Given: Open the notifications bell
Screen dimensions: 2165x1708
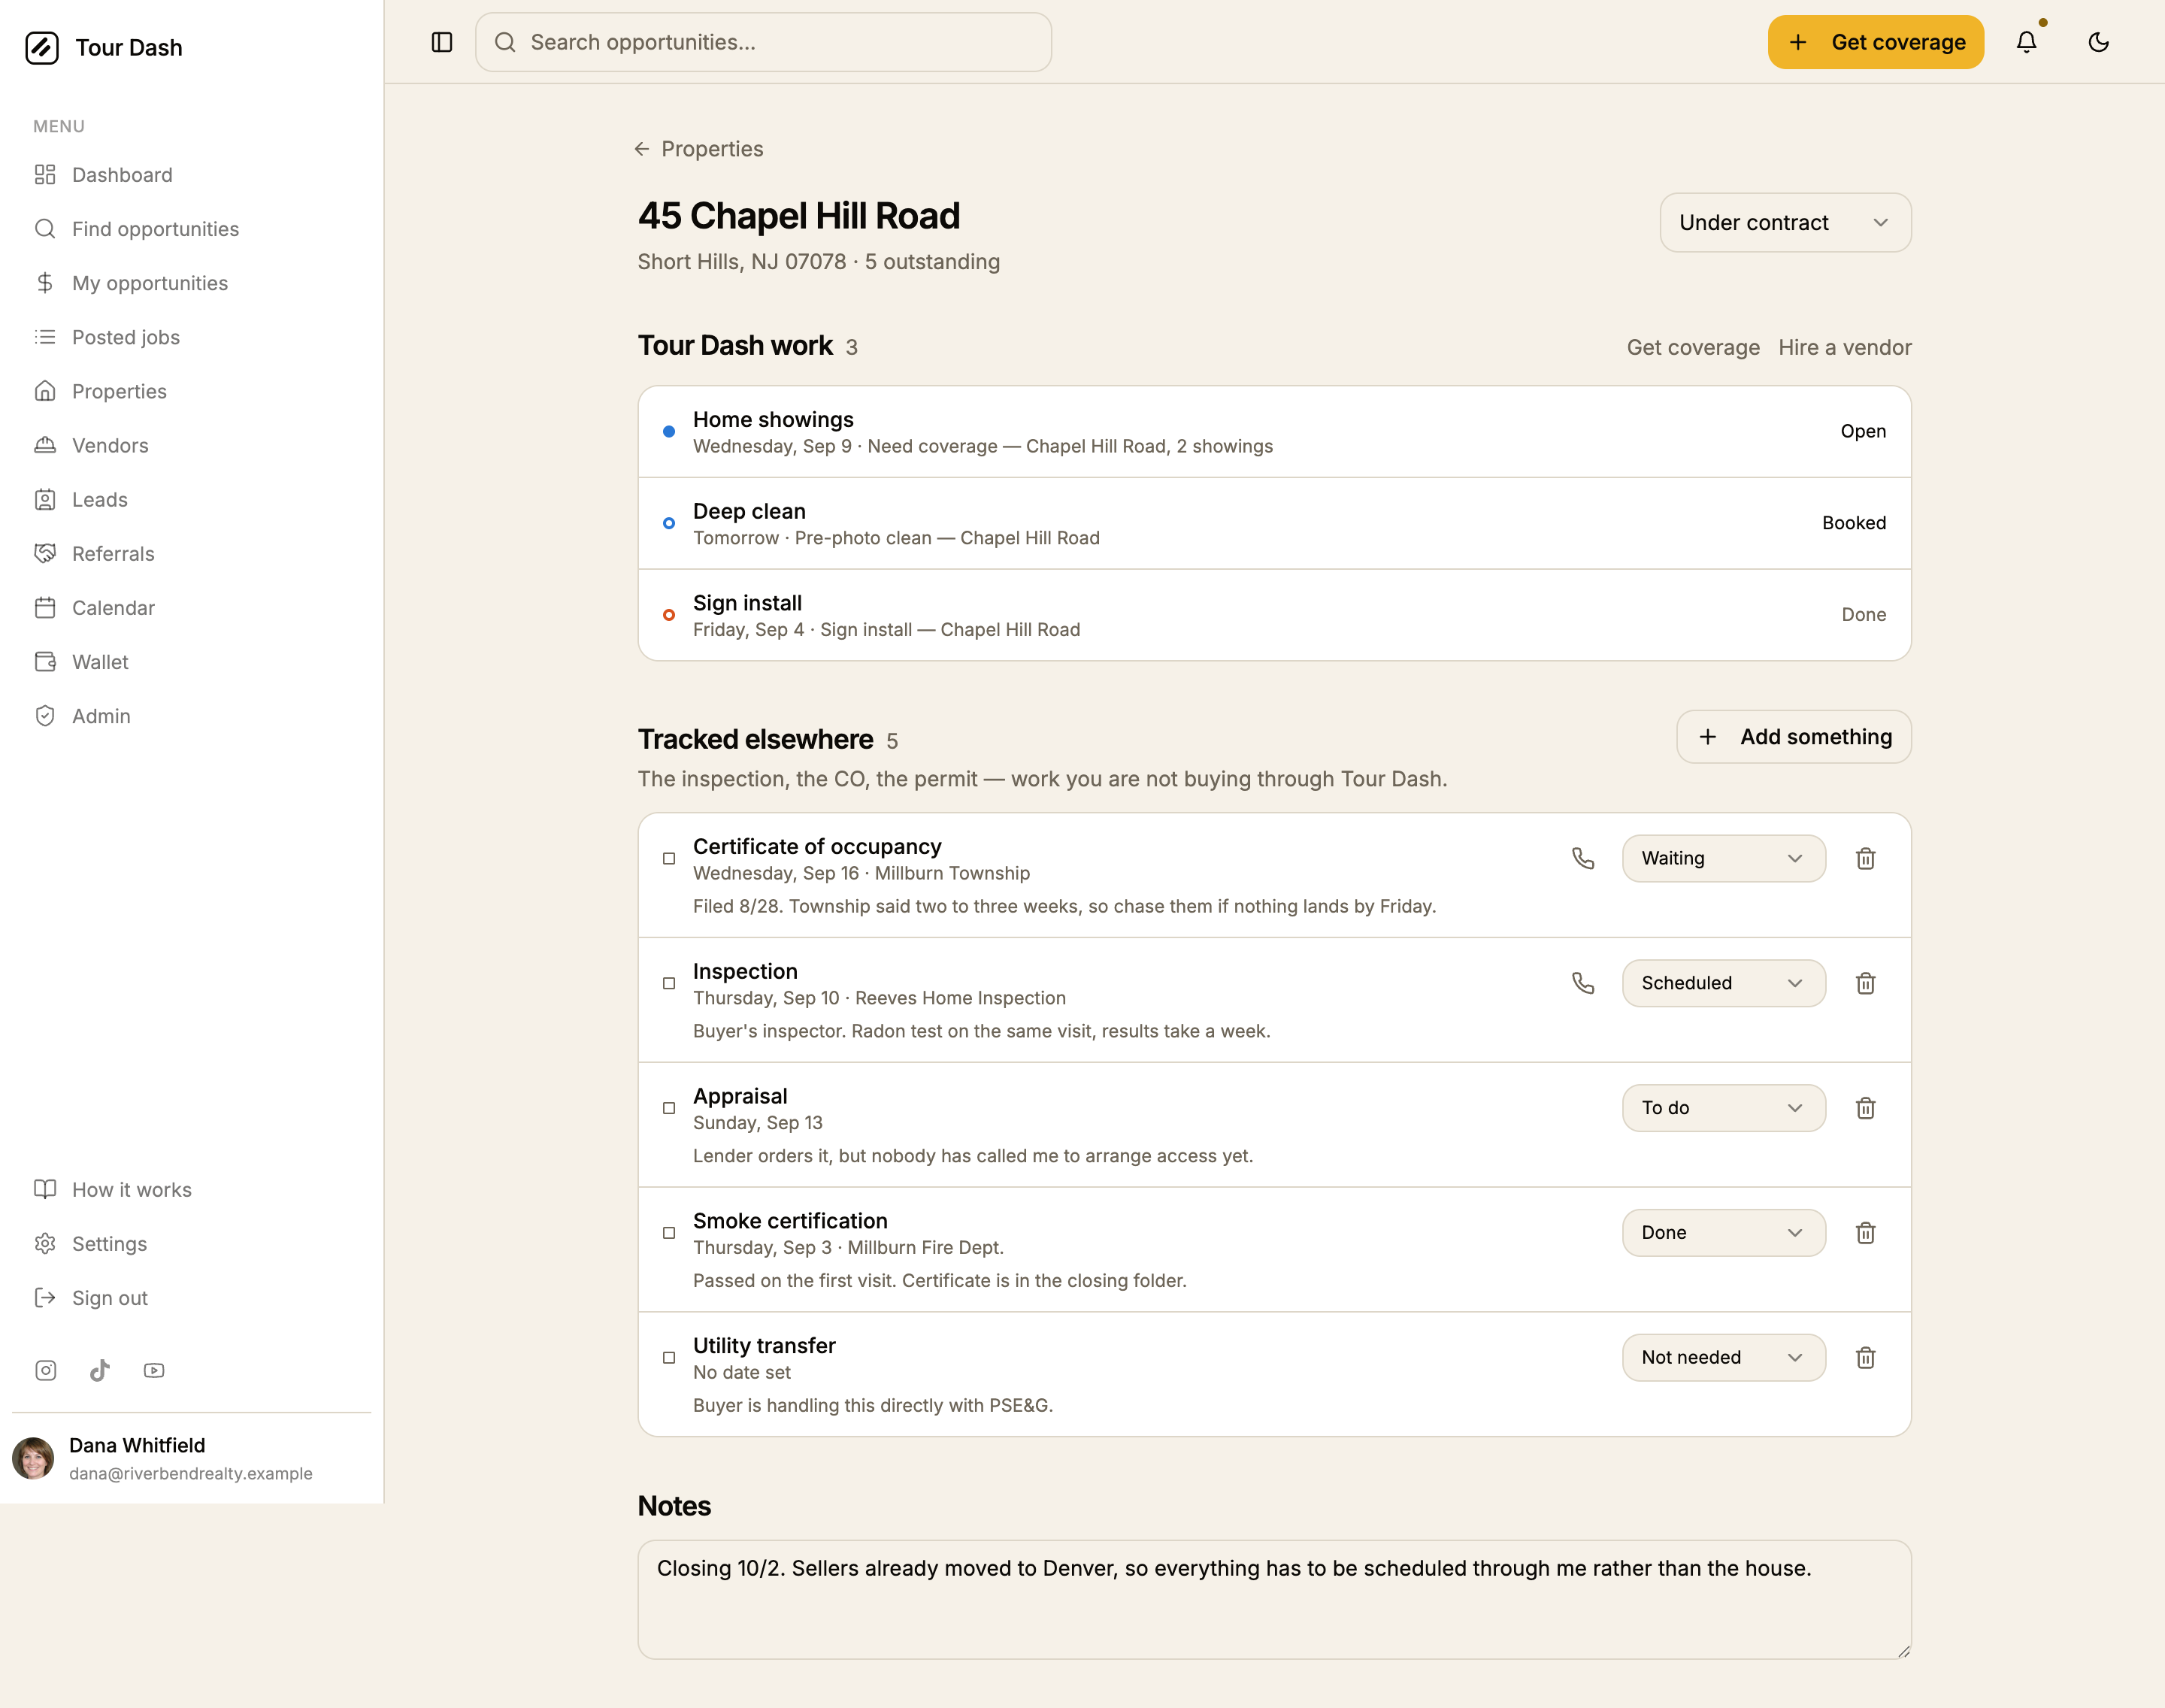Looking at the screenshot, I should click(x=2026, y=42).
